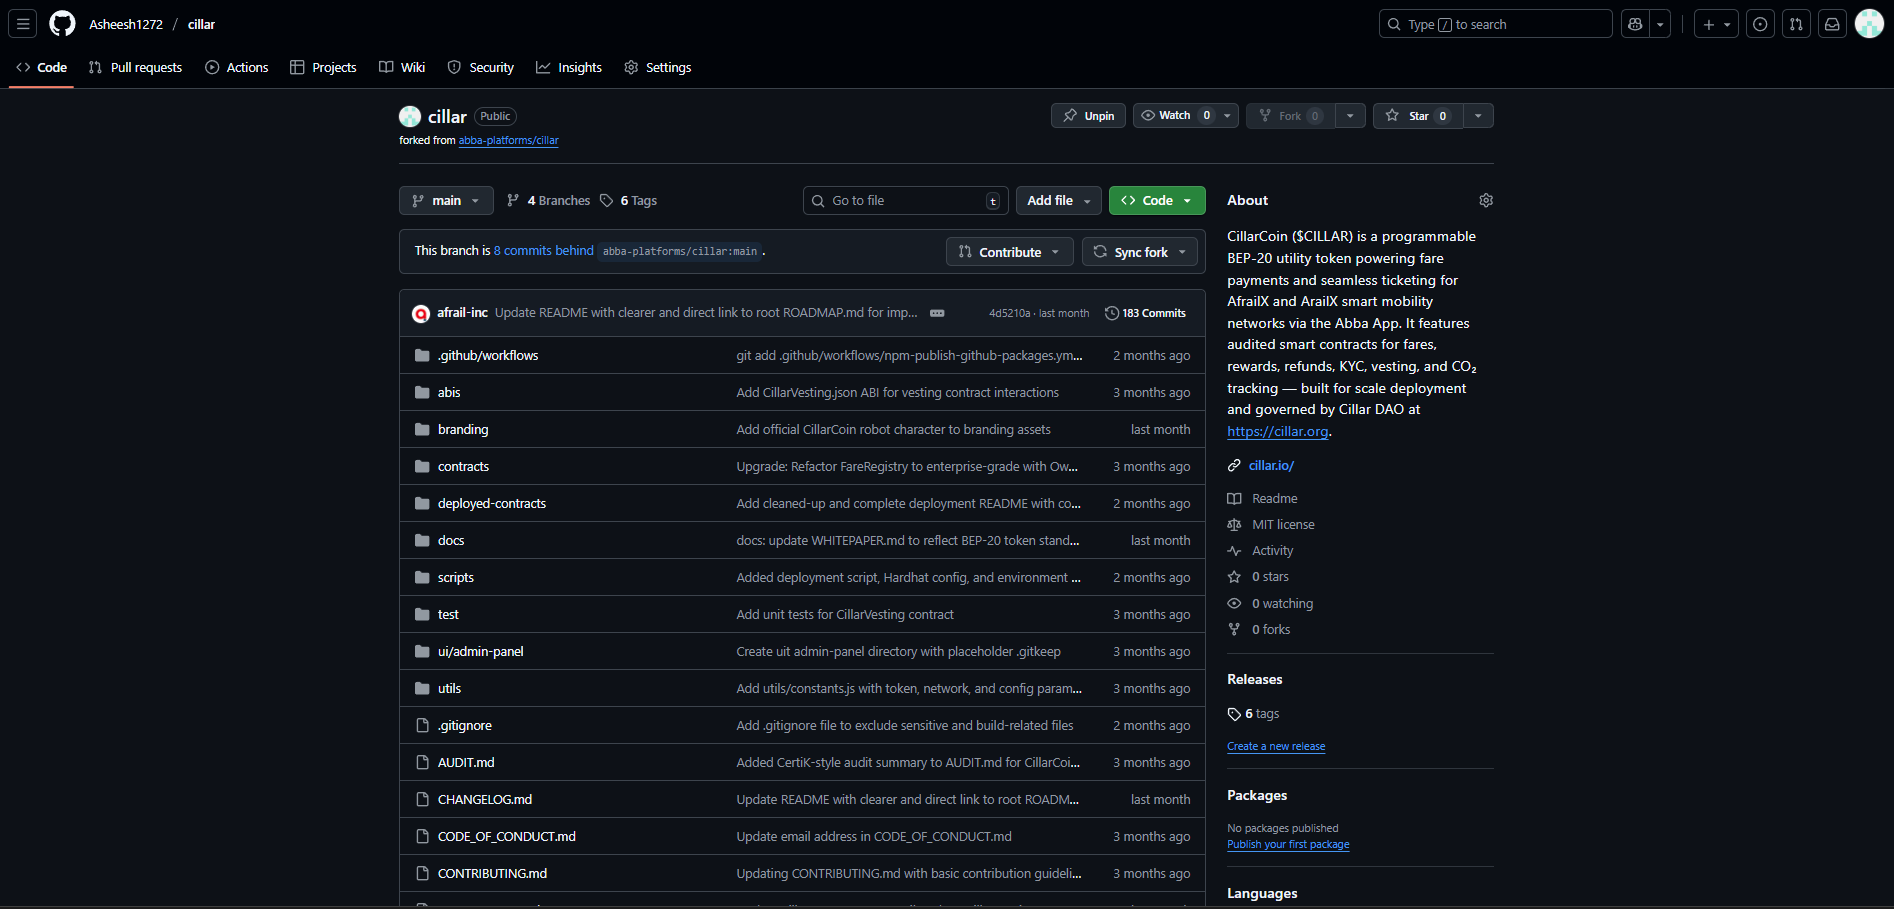Open Copilot chat icon in header
Screen dimensions: 1894x909
coord(1635,24)
